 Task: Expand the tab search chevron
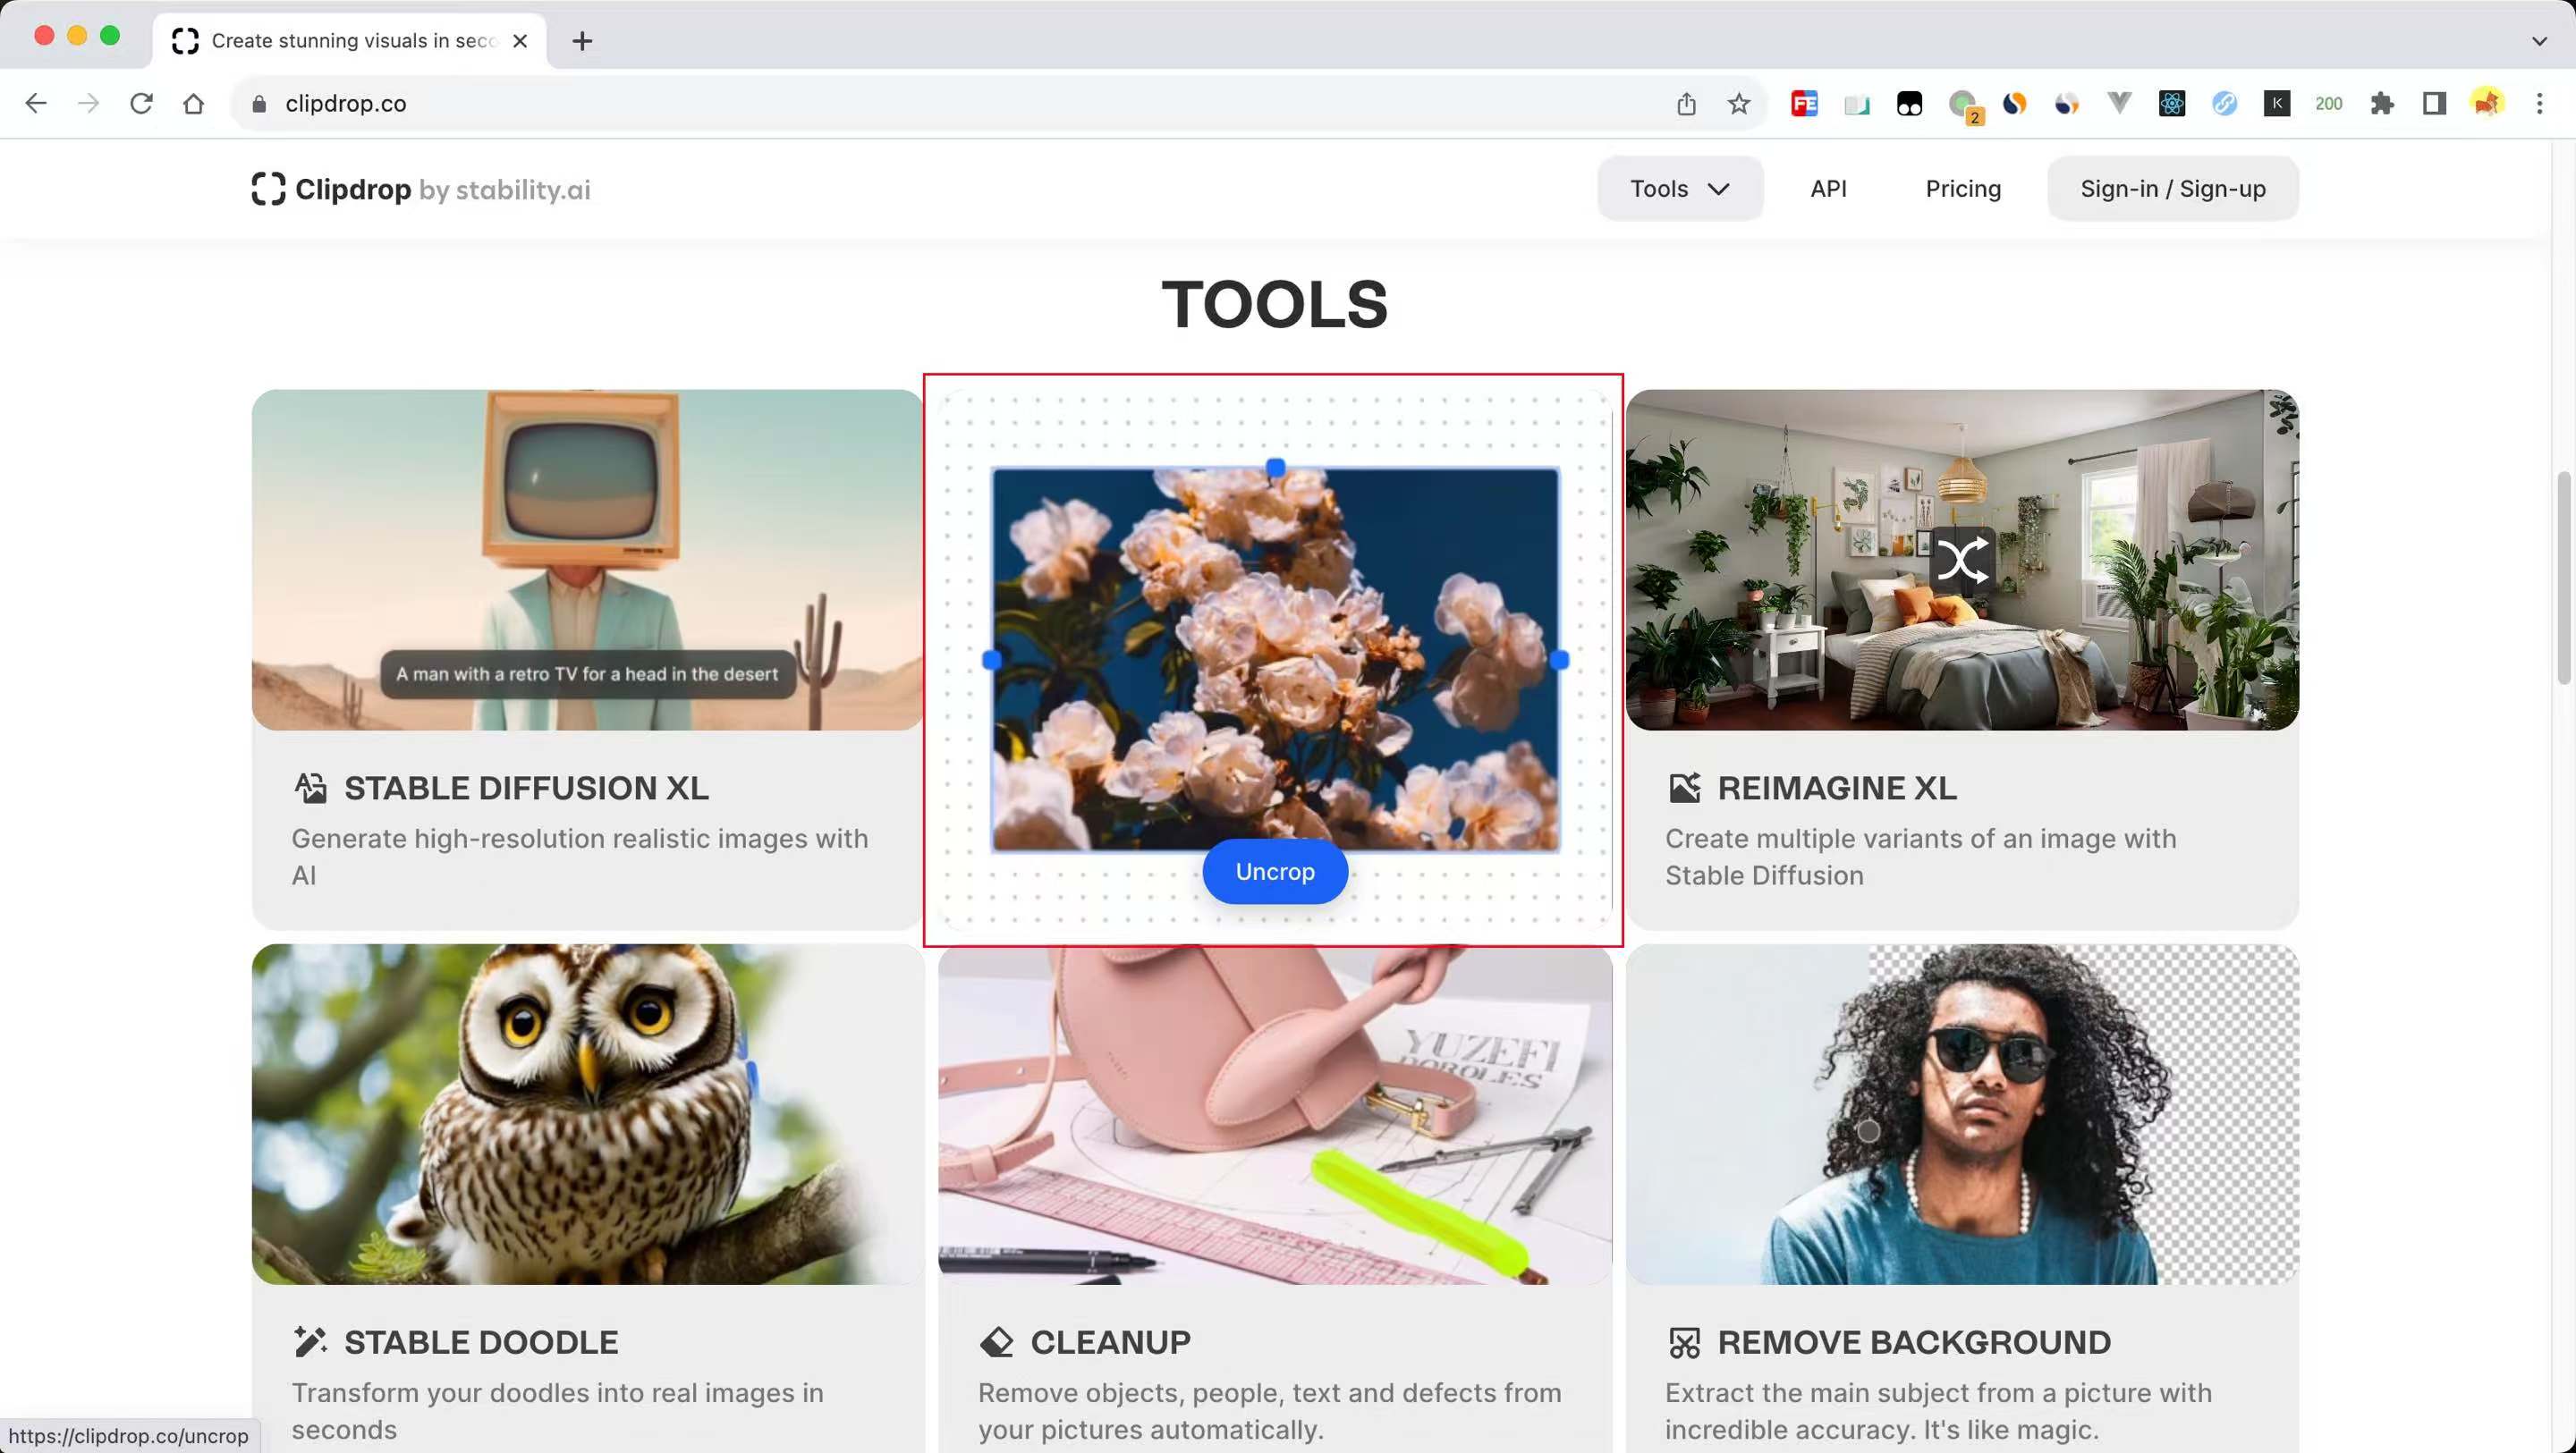tap(2538, 41)
